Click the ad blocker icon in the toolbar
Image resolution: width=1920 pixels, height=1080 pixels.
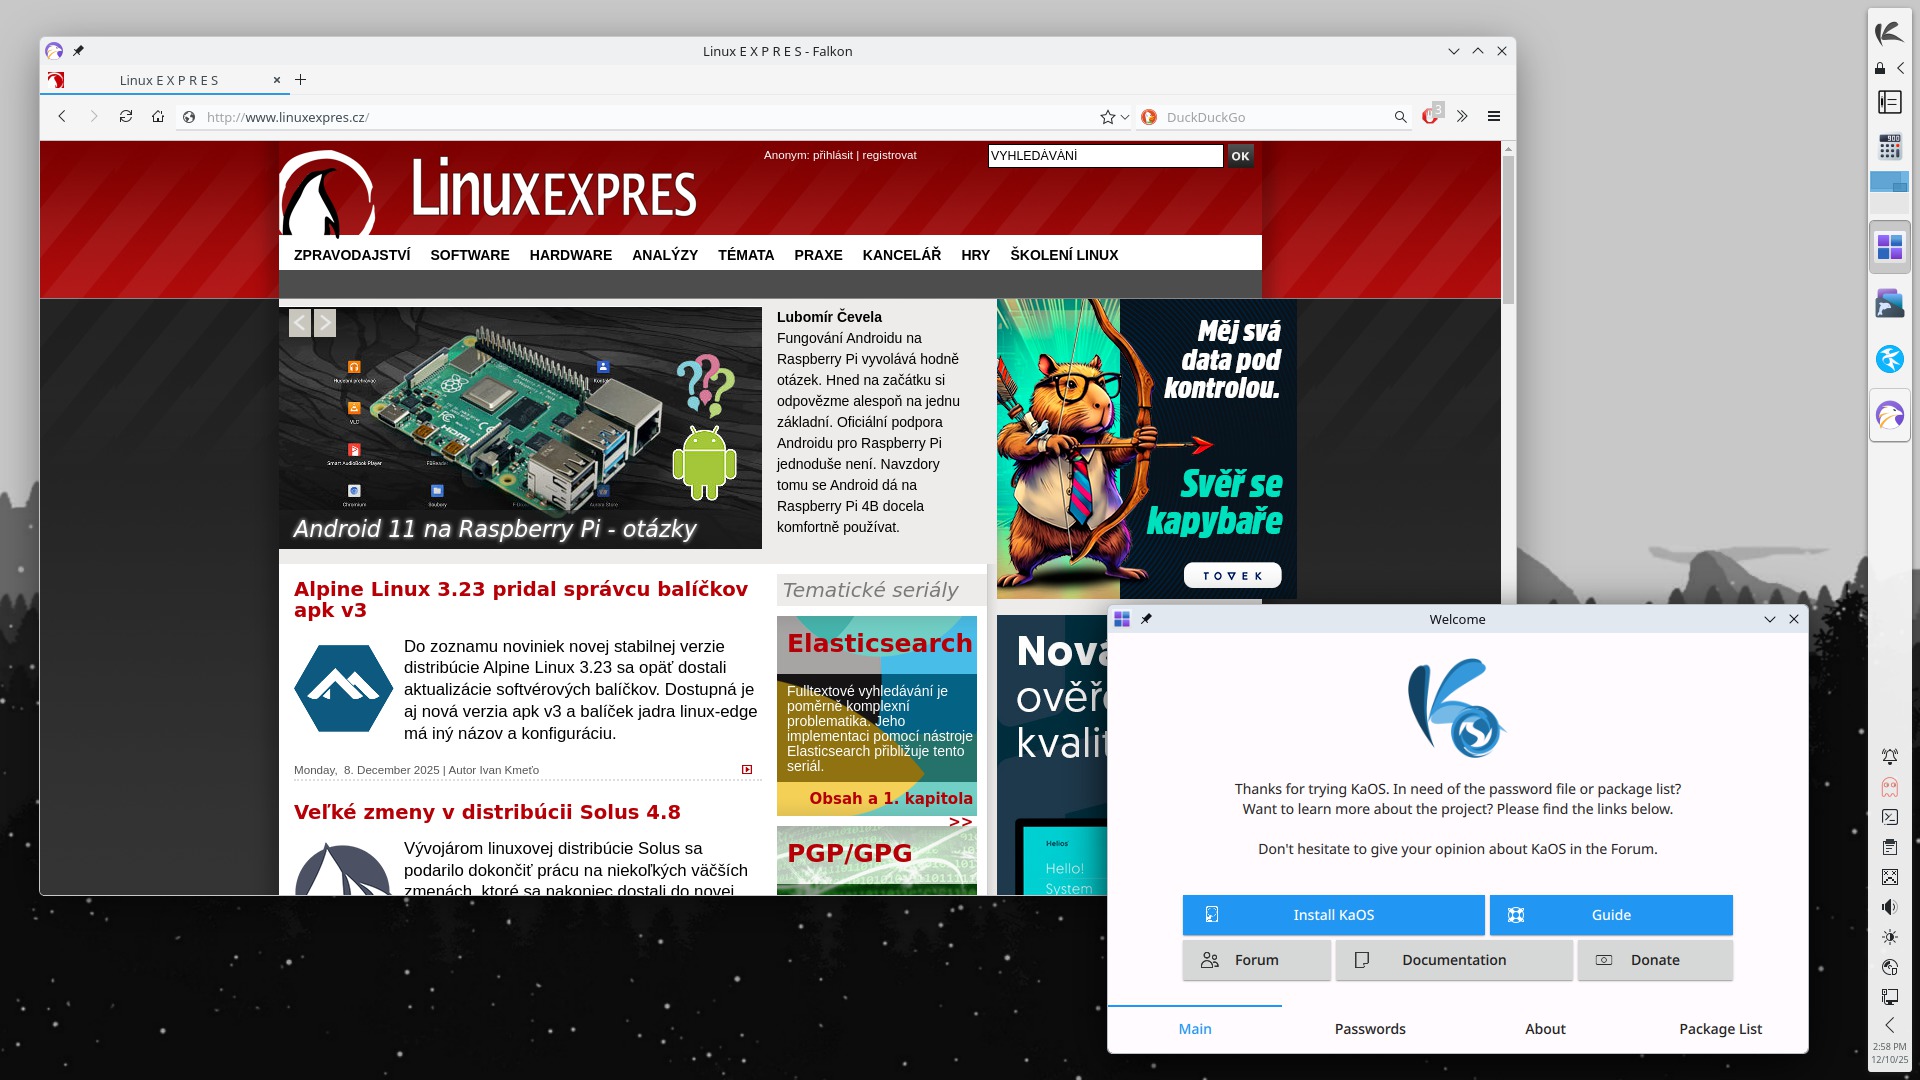pyautogui.click(x=1431, y=116)
